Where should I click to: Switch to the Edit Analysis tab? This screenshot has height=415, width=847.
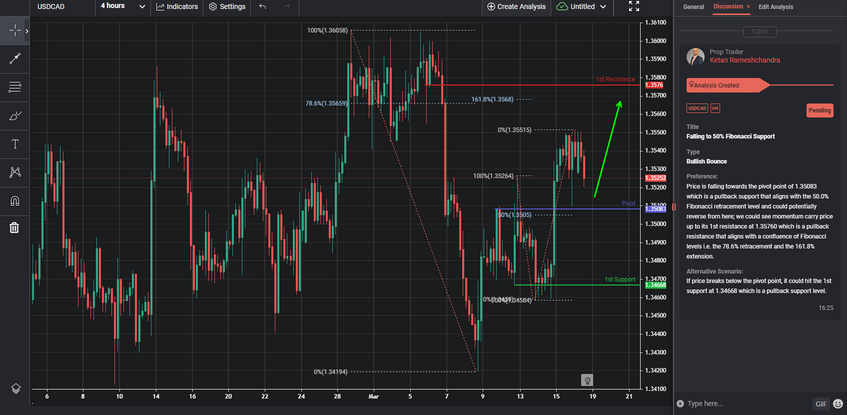pyautogui.click(x=776, y=6)
